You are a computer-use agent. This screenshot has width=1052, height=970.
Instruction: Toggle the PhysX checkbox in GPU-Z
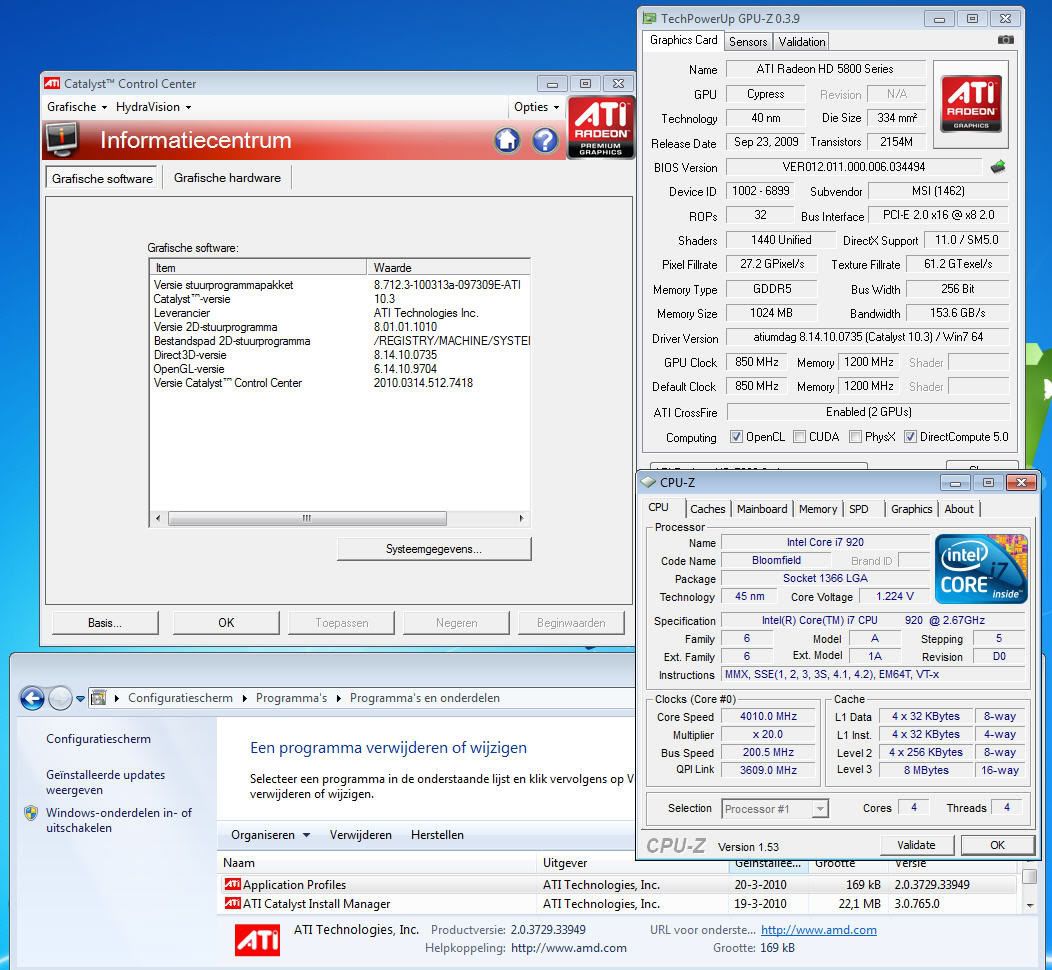(x=855, y=437)
